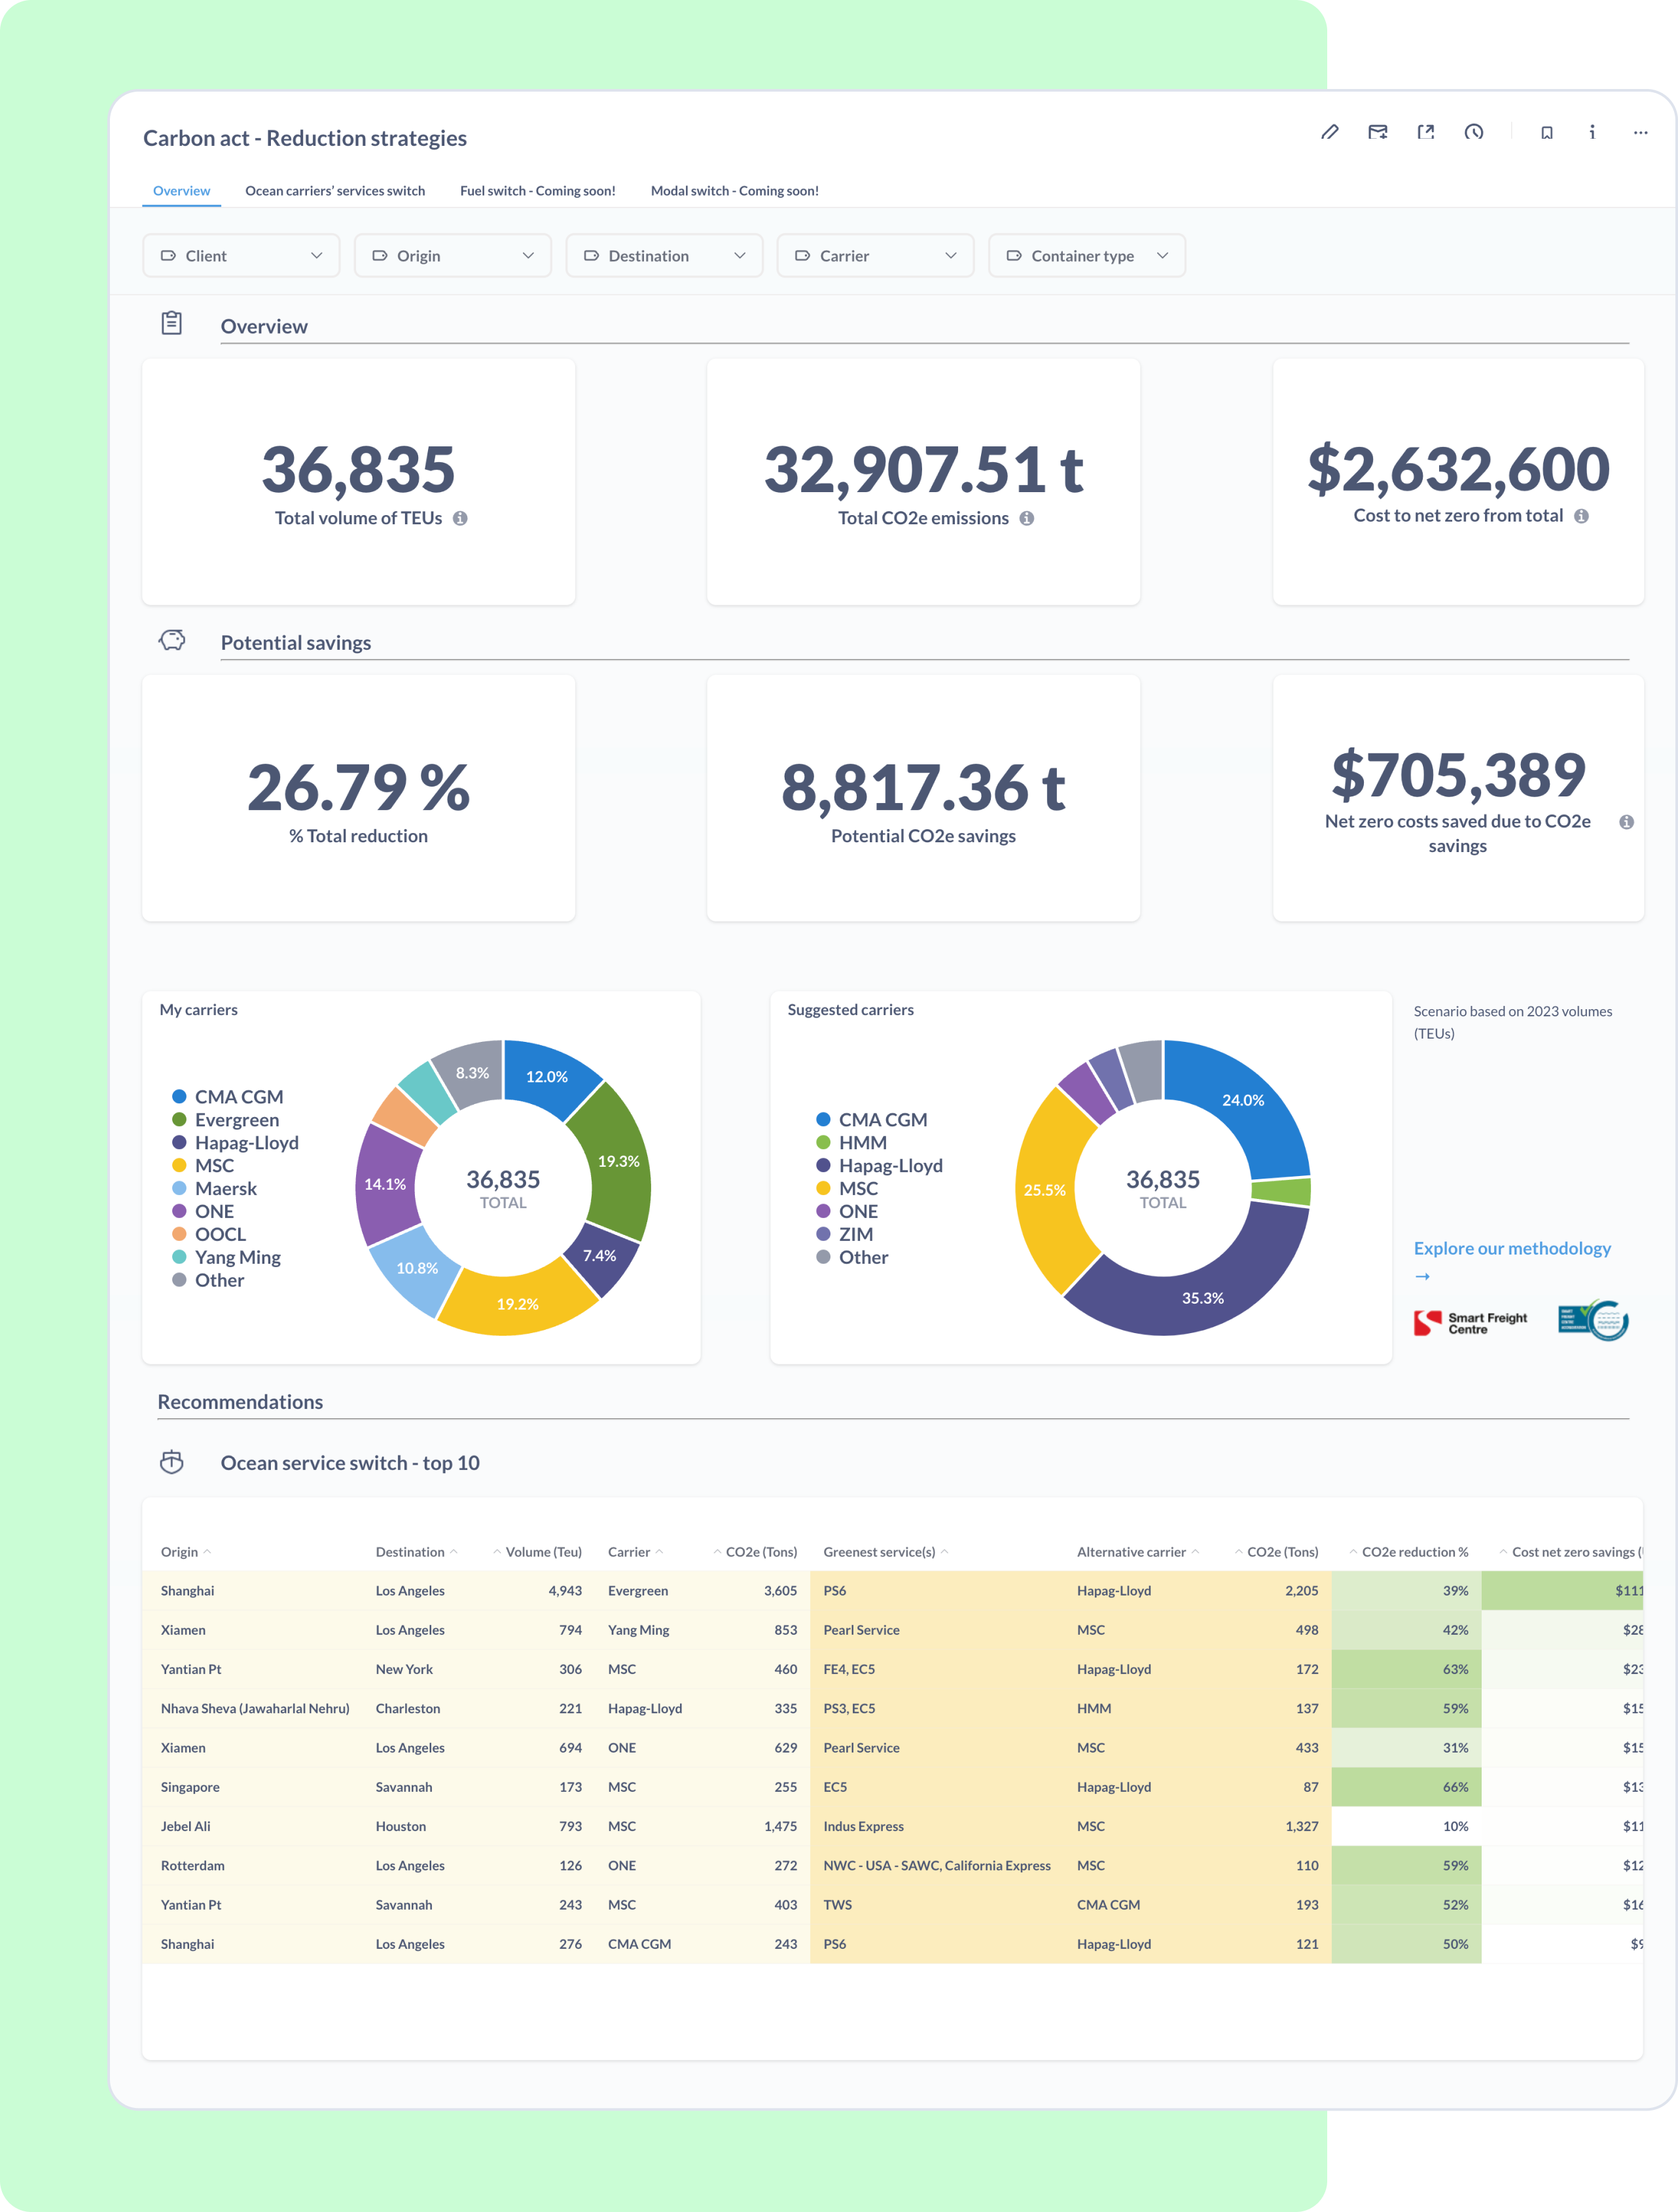1678x2212 pixels.
Task: Open the three-dots more menu
Action: click(x=1640, y=132)
